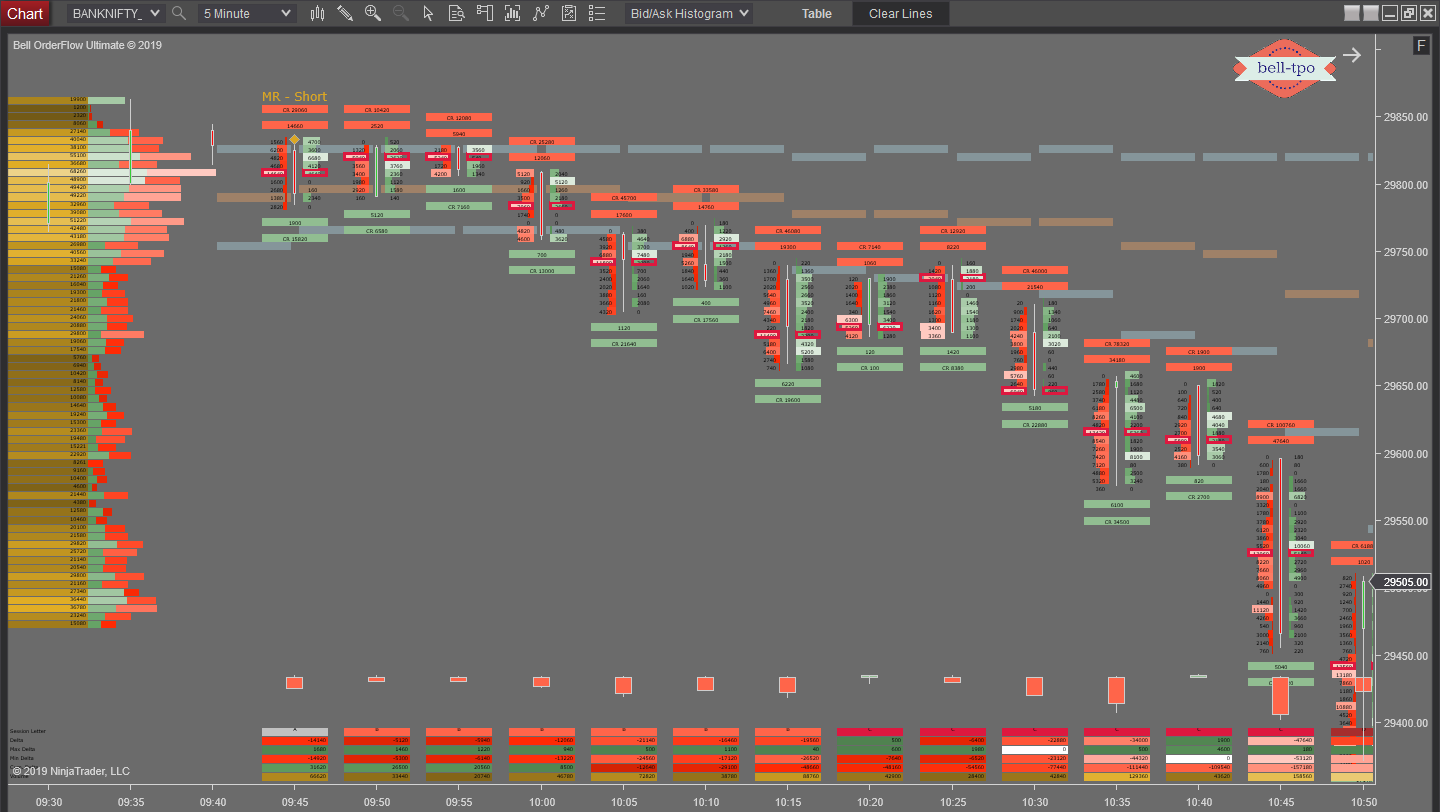Viewport: 1440px width, 812px height.
Task: Click the F button on price axis
Action: coord(1421,45)
